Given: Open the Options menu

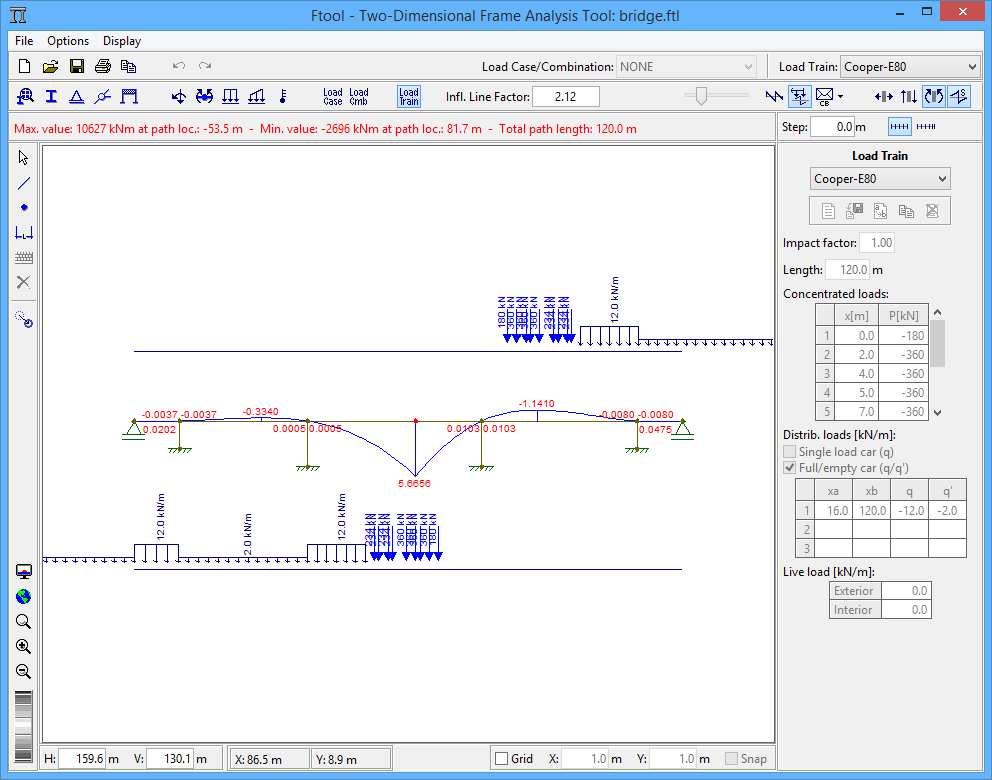Looking at the screenshot, I should pyautogui.click(x=68, y=41).
